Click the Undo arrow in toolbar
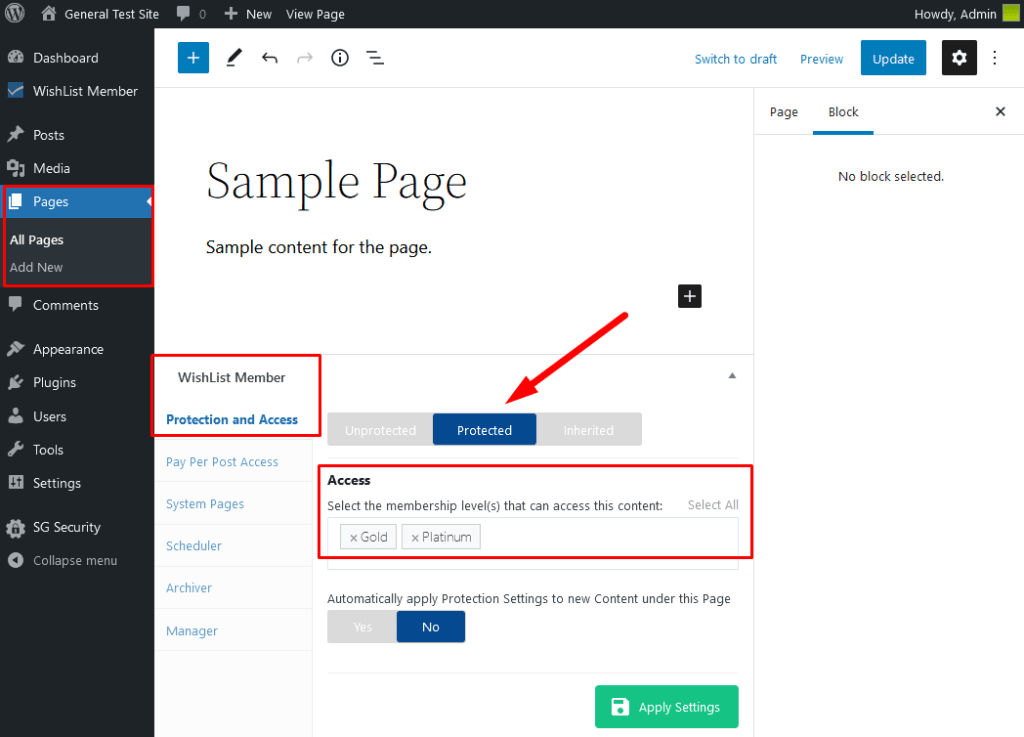This screenshot has width=1024, height=737. click(x=269, y=58)
